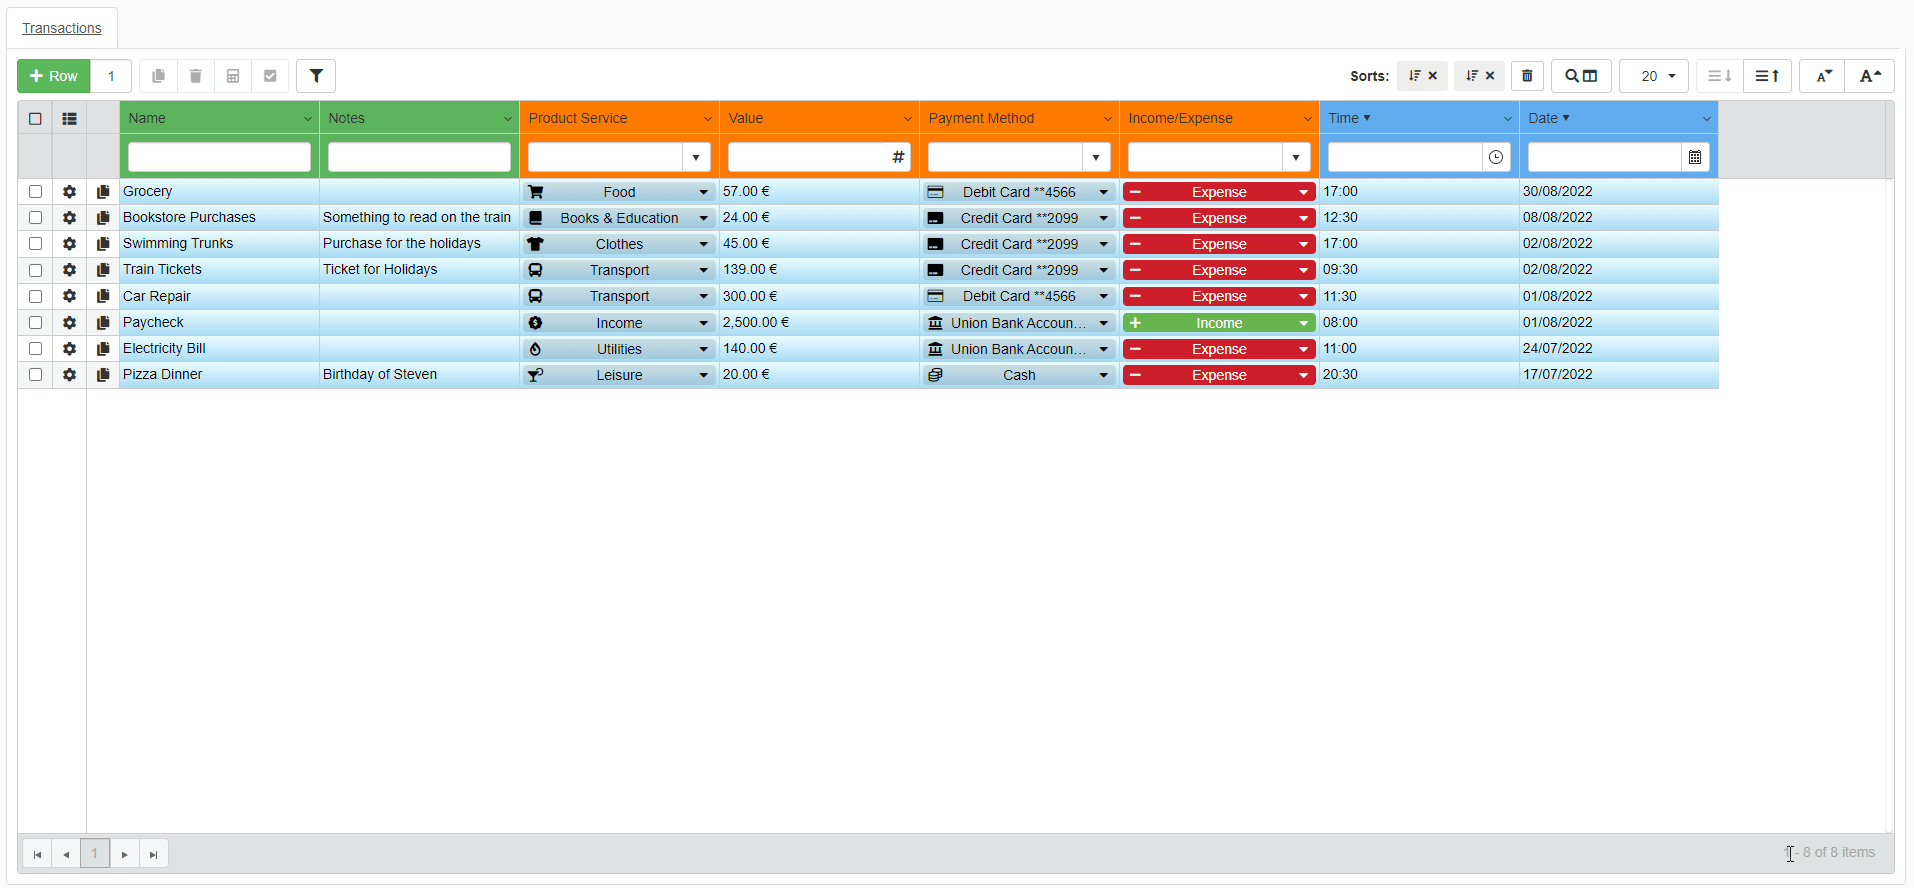Change the green Income badge on Paycheck
This screenshot has width=1914, height=888.
(1218, 323)
